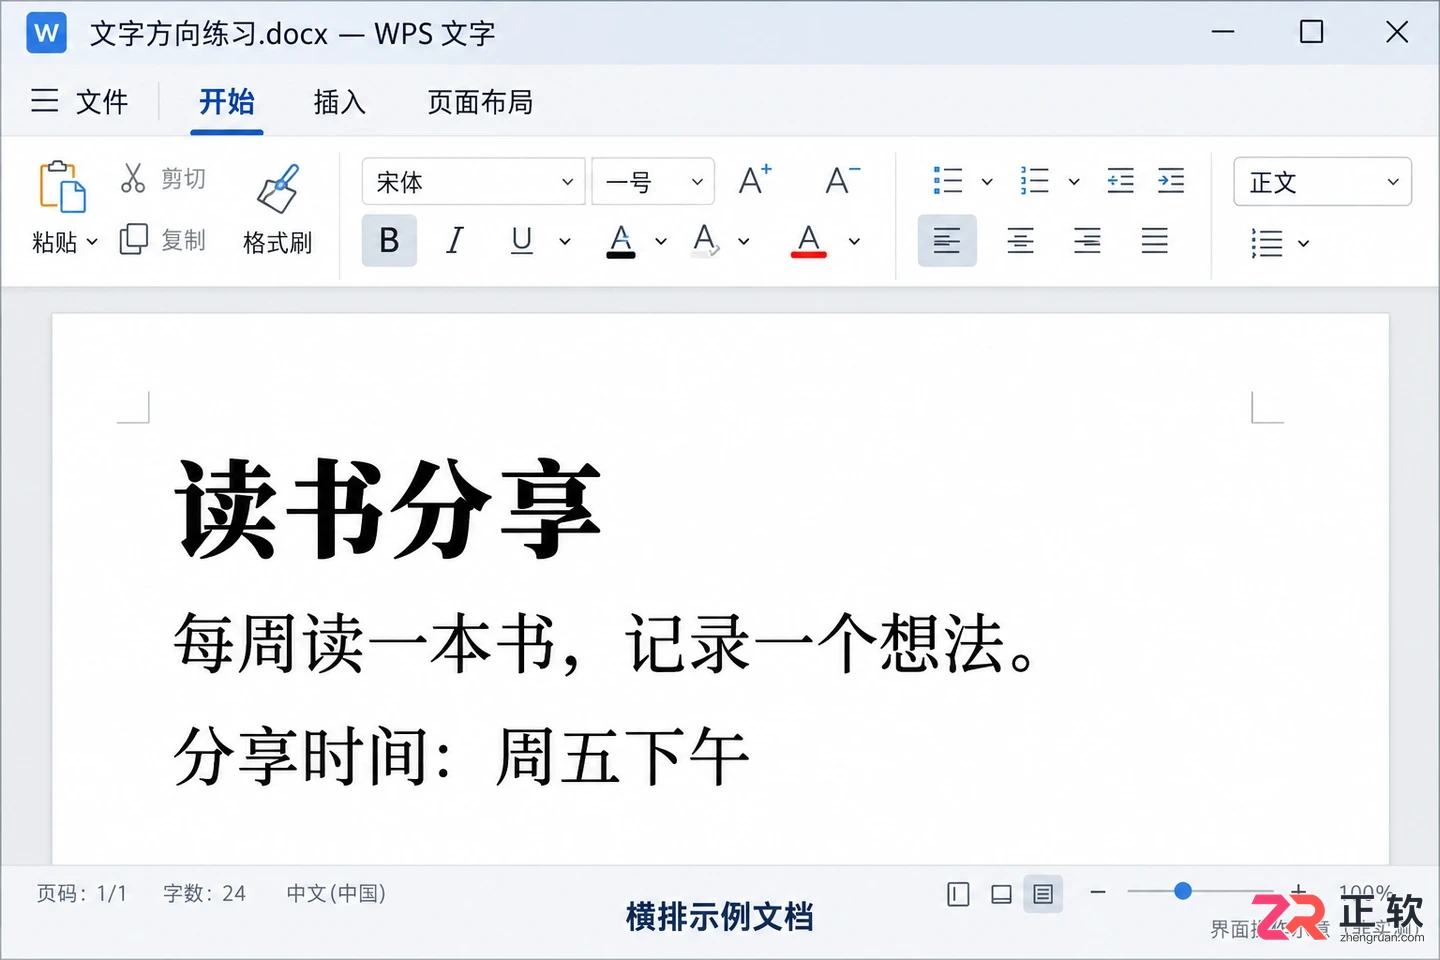Image resolution: width=1440 pixels, height=960 pixels.
Task: Click the 中文(中国) language indicator
Action: (x=336, y=893)
